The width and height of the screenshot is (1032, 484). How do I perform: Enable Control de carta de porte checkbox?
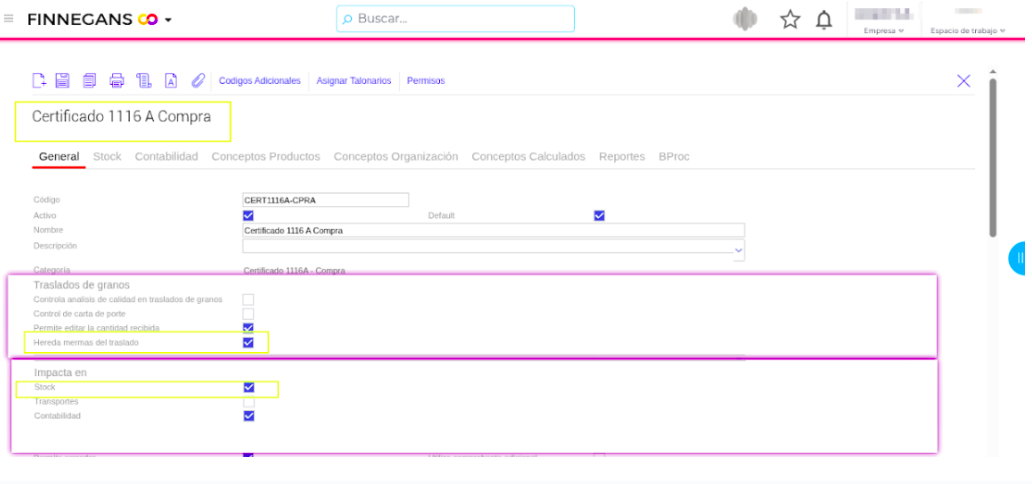coord(248,314)
